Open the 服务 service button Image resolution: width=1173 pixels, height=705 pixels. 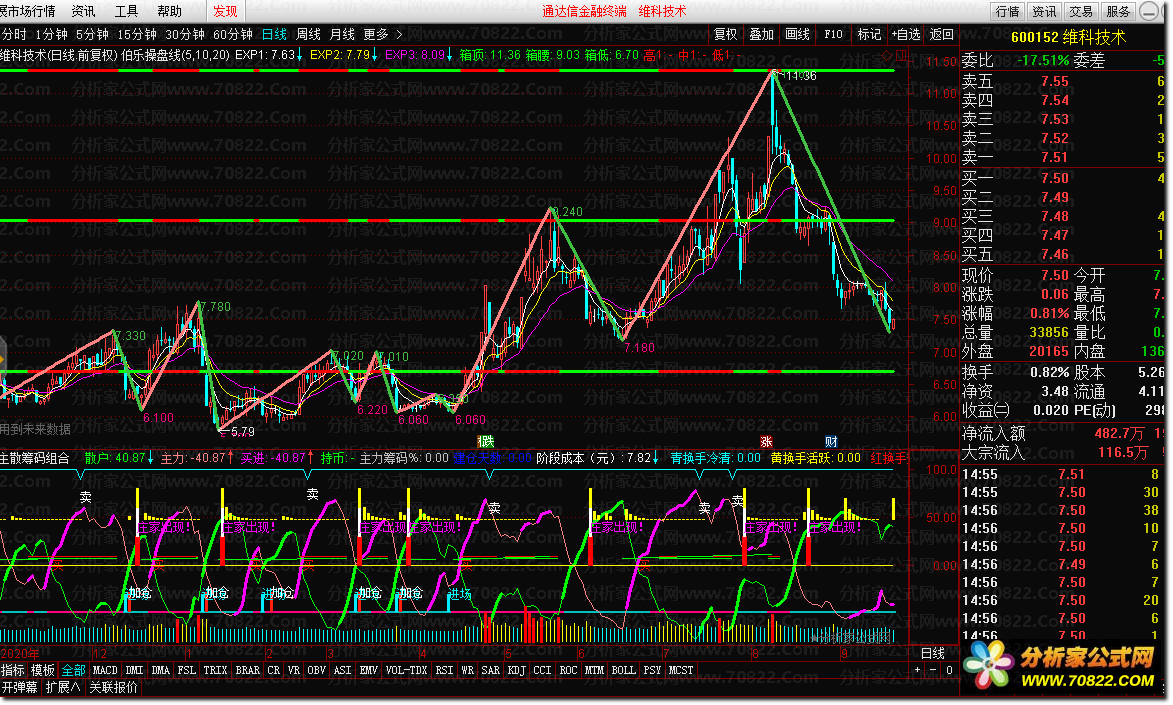[1118, 11]
